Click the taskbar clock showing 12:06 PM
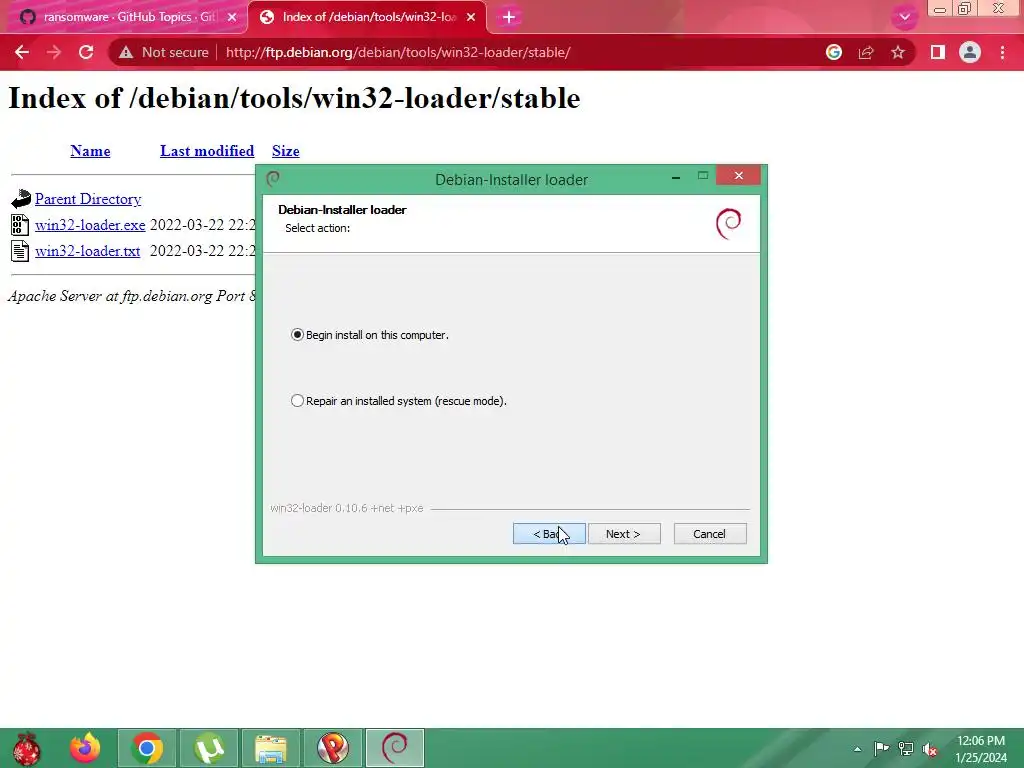1024x768 pixels. 981,749
